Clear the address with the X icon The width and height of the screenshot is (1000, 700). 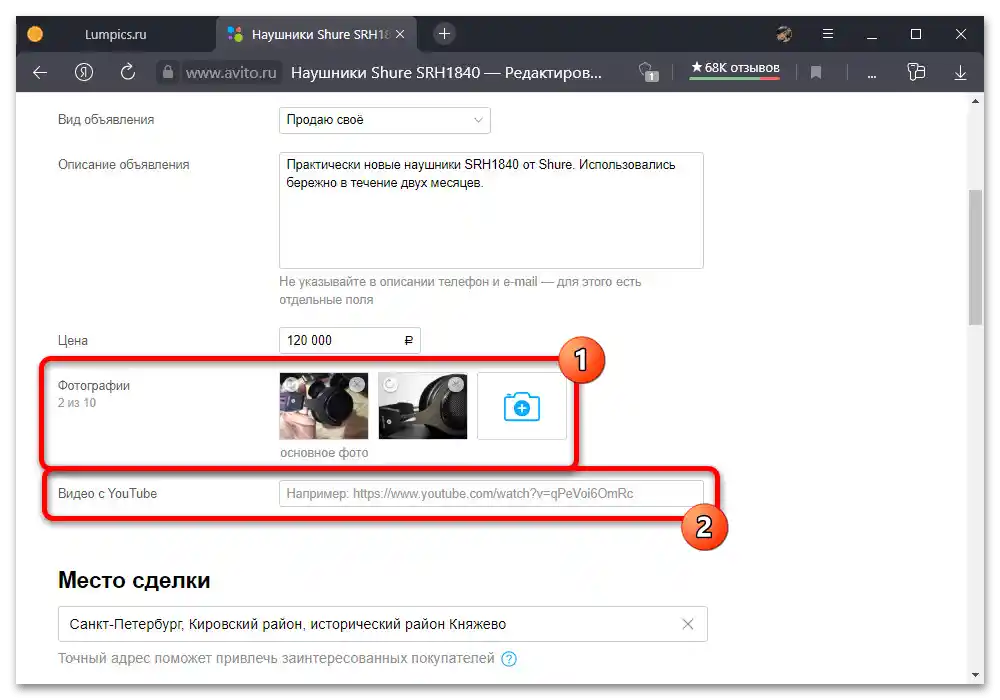point(688,624)
